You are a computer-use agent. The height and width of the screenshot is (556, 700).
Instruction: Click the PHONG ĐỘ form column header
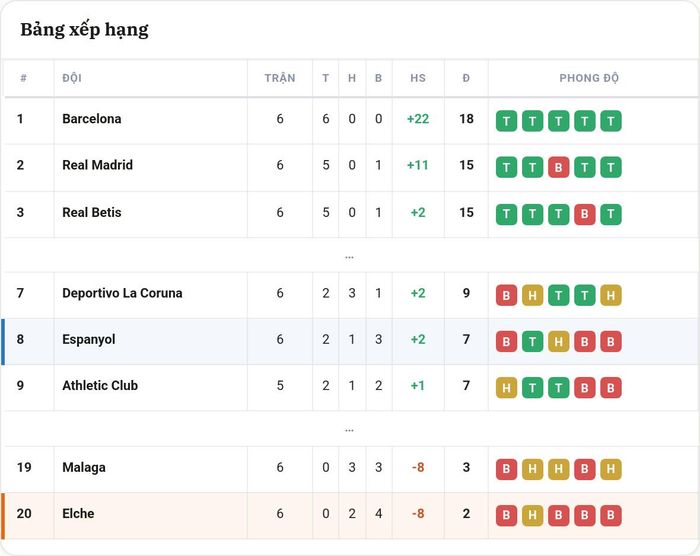589,78
